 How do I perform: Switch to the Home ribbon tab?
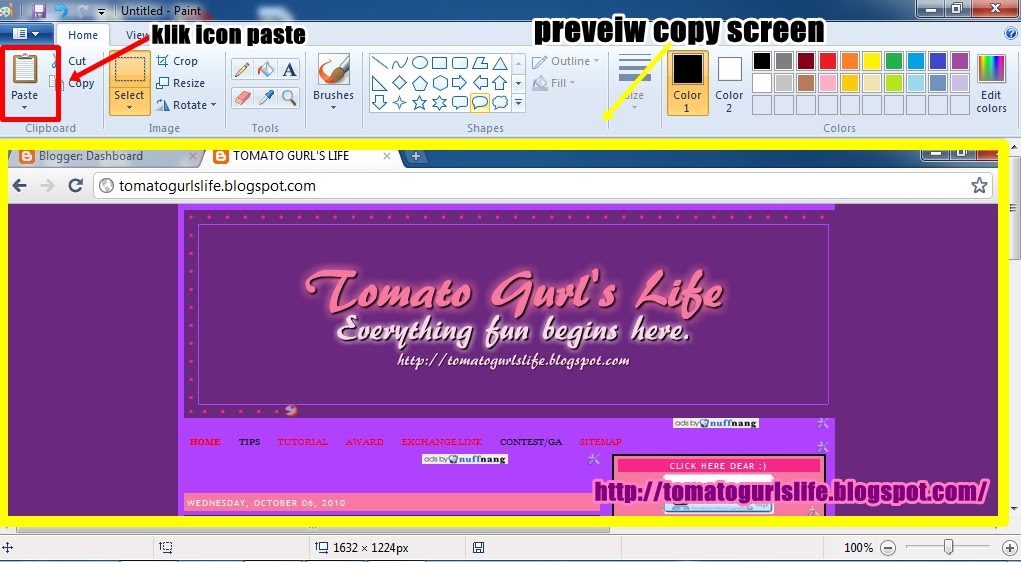[x=83, y=35]
